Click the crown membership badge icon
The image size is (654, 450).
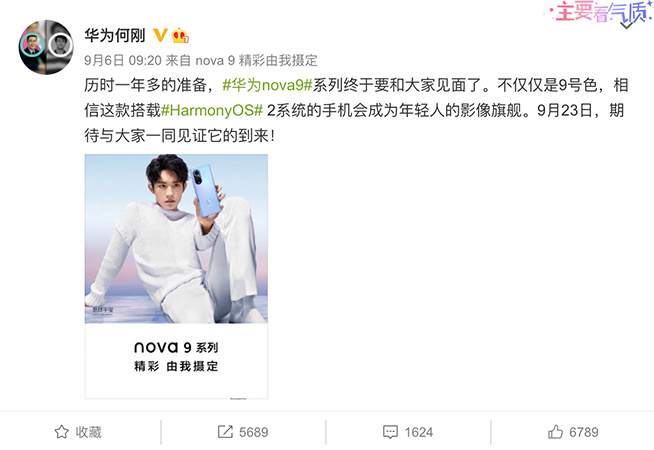[x=180, y=35]
